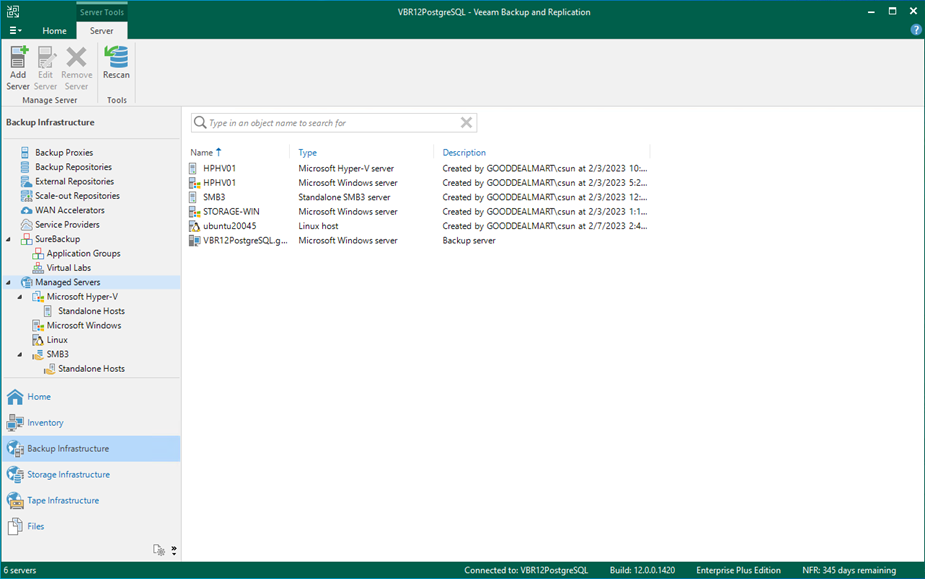Sort the list by Name column

206,152
